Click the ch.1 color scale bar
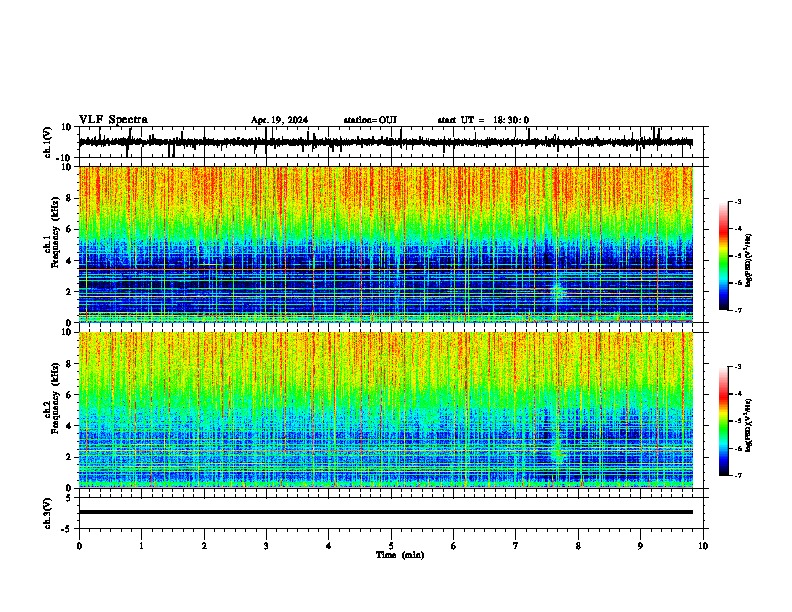This screenshot has width=792, height=612. [724, 256]
